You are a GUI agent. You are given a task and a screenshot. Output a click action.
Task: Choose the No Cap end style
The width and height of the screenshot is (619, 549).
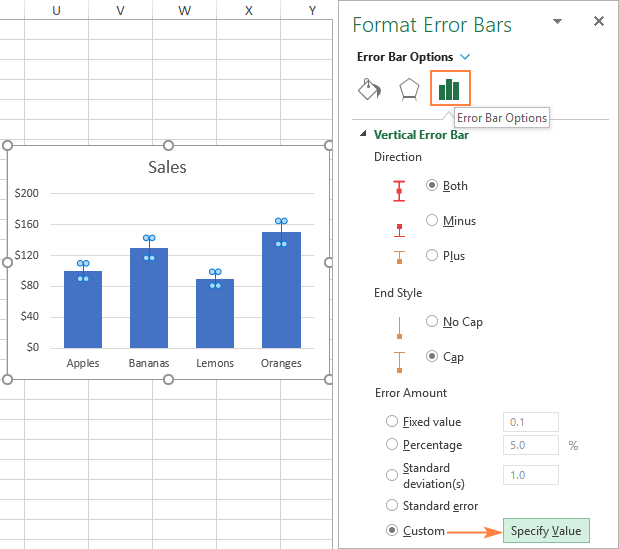(x=432, y=321)
